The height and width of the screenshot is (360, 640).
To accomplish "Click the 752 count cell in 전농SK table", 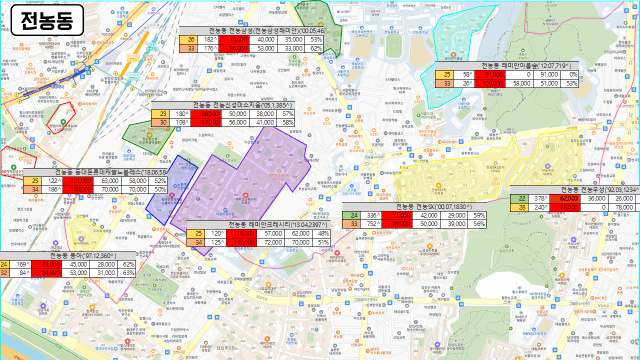I will tap(371, 224).
